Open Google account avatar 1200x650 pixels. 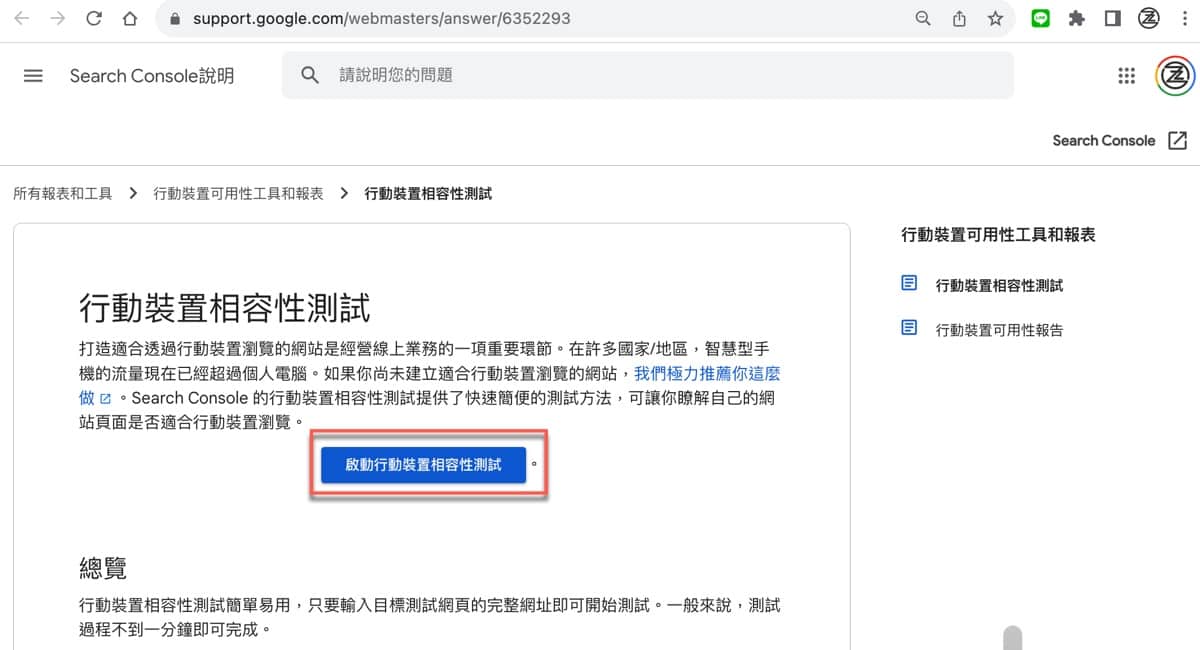1175,76
